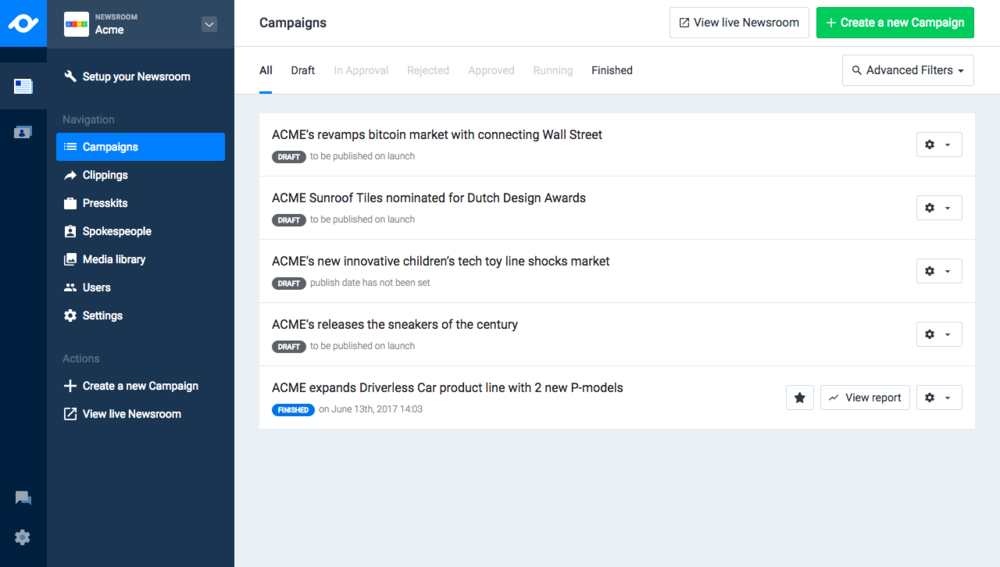
Task: Open Users in the navigation
Action: click(x=87, y=287)
